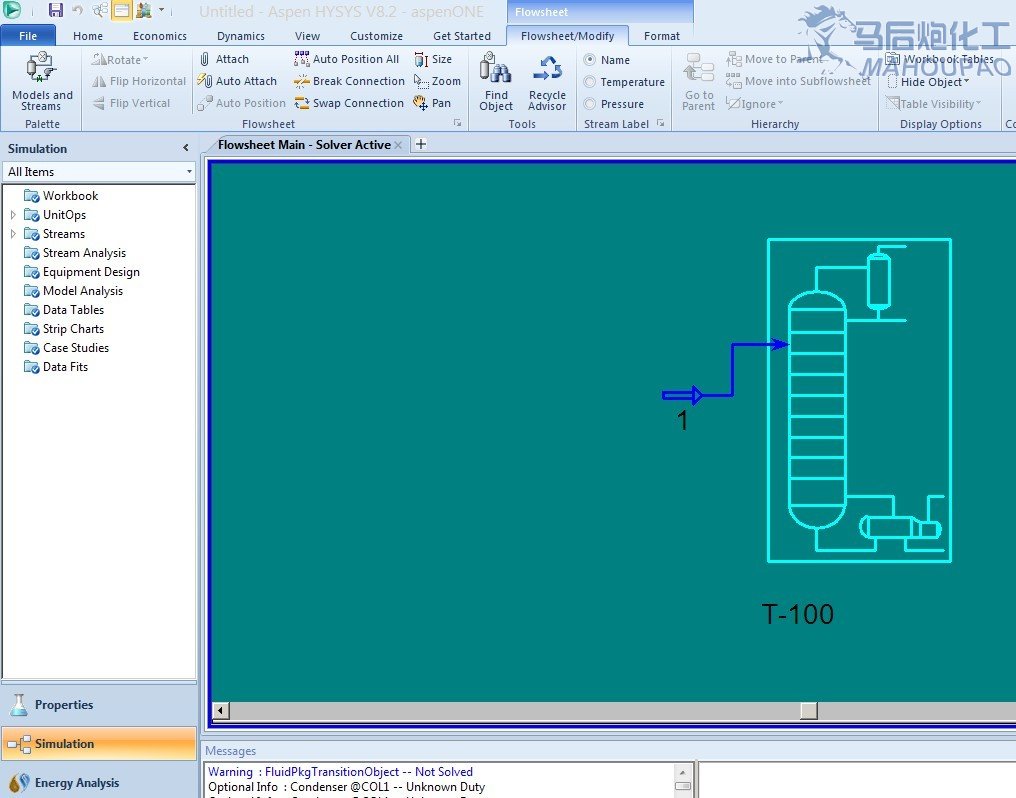This screenshot has height=798, width=1016.
Task: Open the All Items dropdown
Action: click(x=99, y=172)
